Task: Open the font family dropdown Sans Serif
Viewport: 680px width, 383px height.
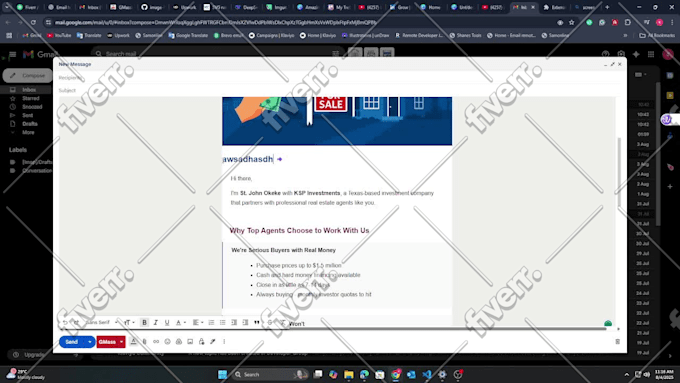Action: (101, 322)
